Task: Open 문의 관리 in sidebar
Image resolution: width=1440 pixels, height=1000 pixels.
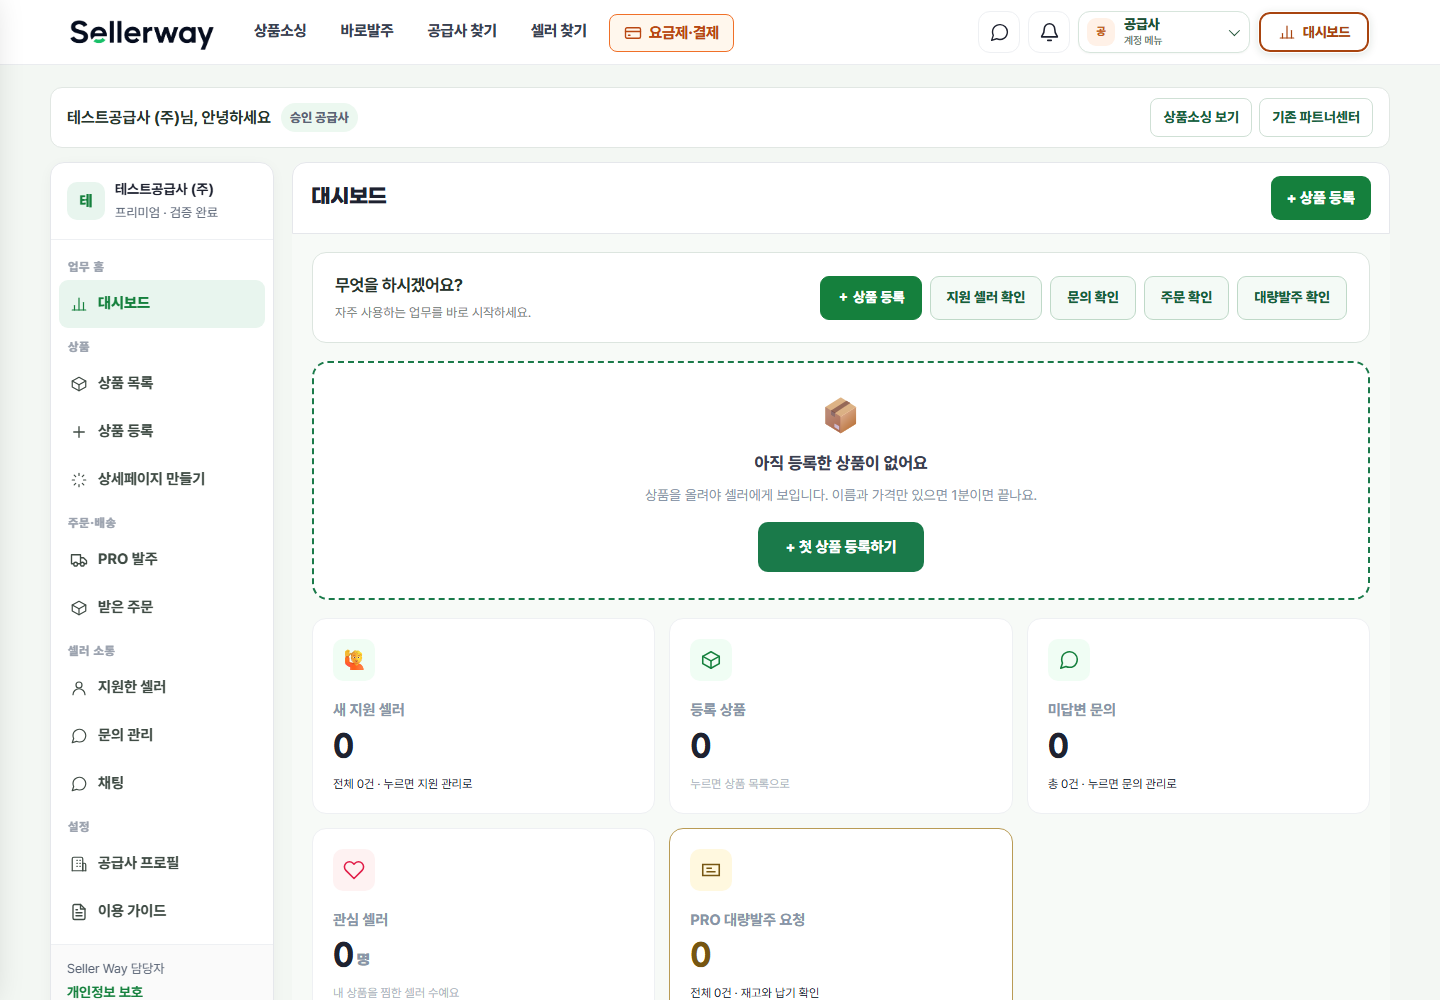Action: [x=162, y=735]
